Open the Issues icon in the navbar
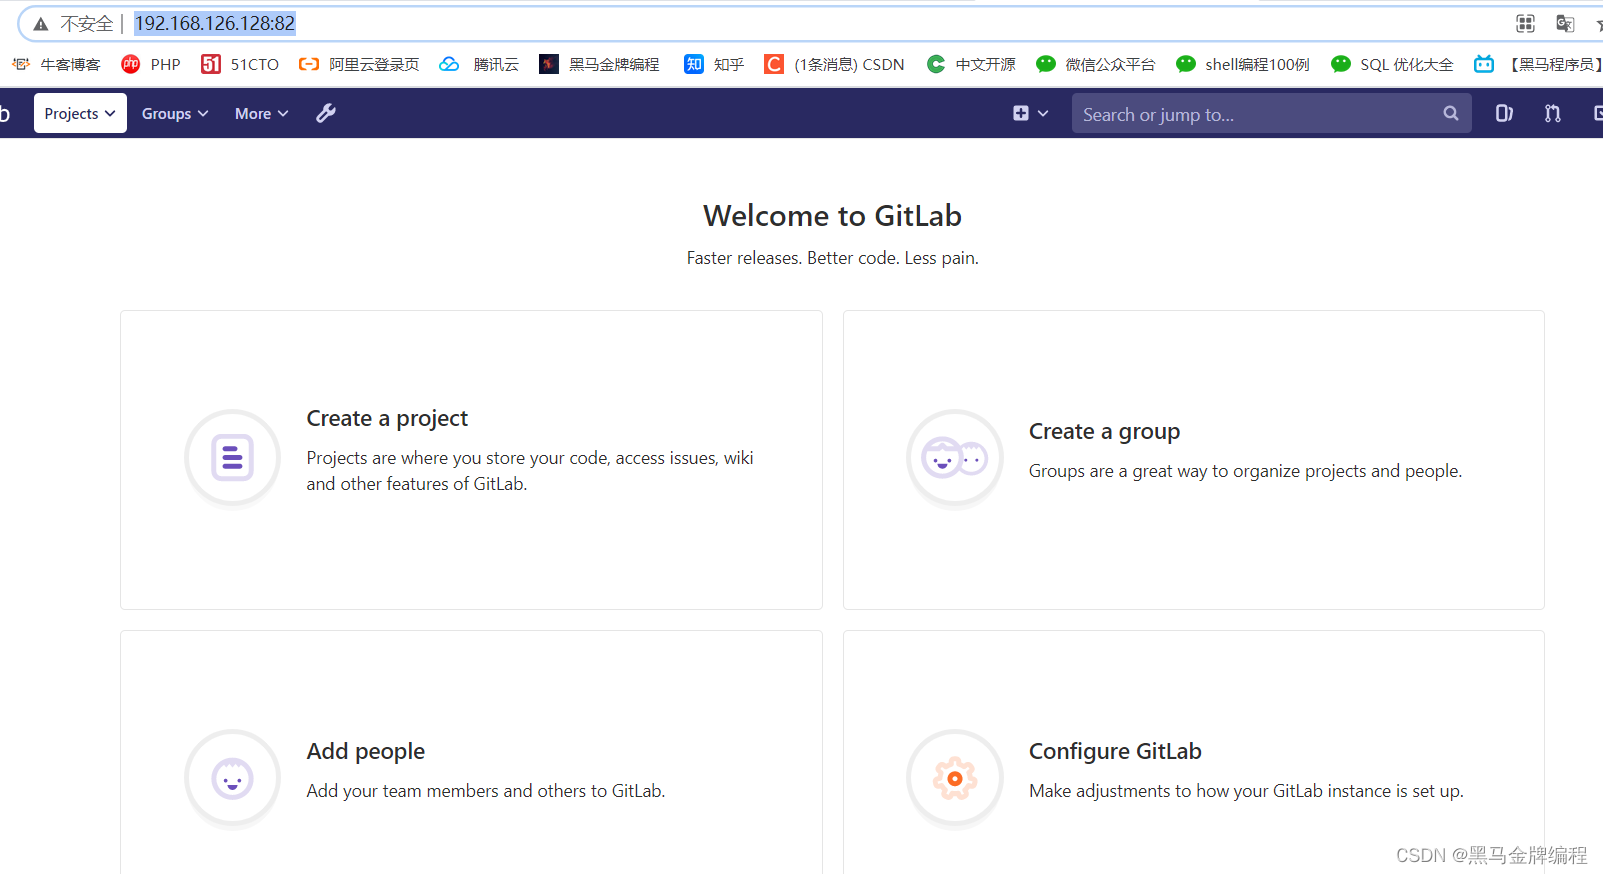 [x=1504, y=113]
